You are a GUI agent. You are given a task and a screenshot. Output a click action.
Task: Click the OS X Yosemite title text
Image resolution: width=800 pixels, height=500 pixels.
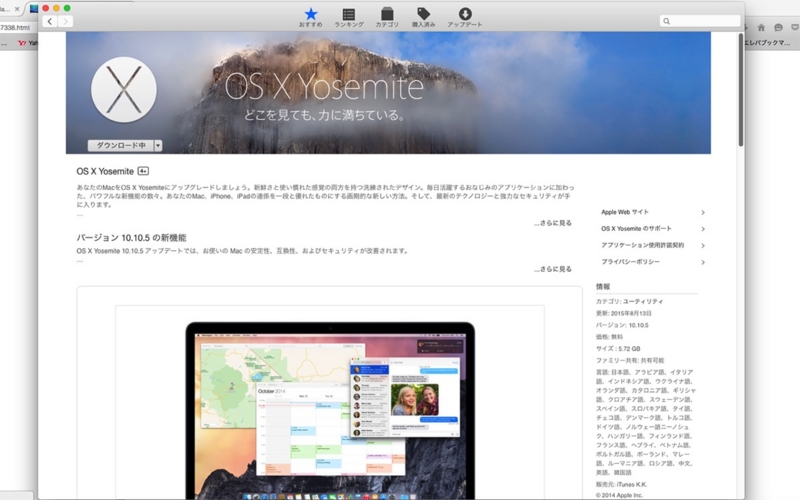[105, 171]
